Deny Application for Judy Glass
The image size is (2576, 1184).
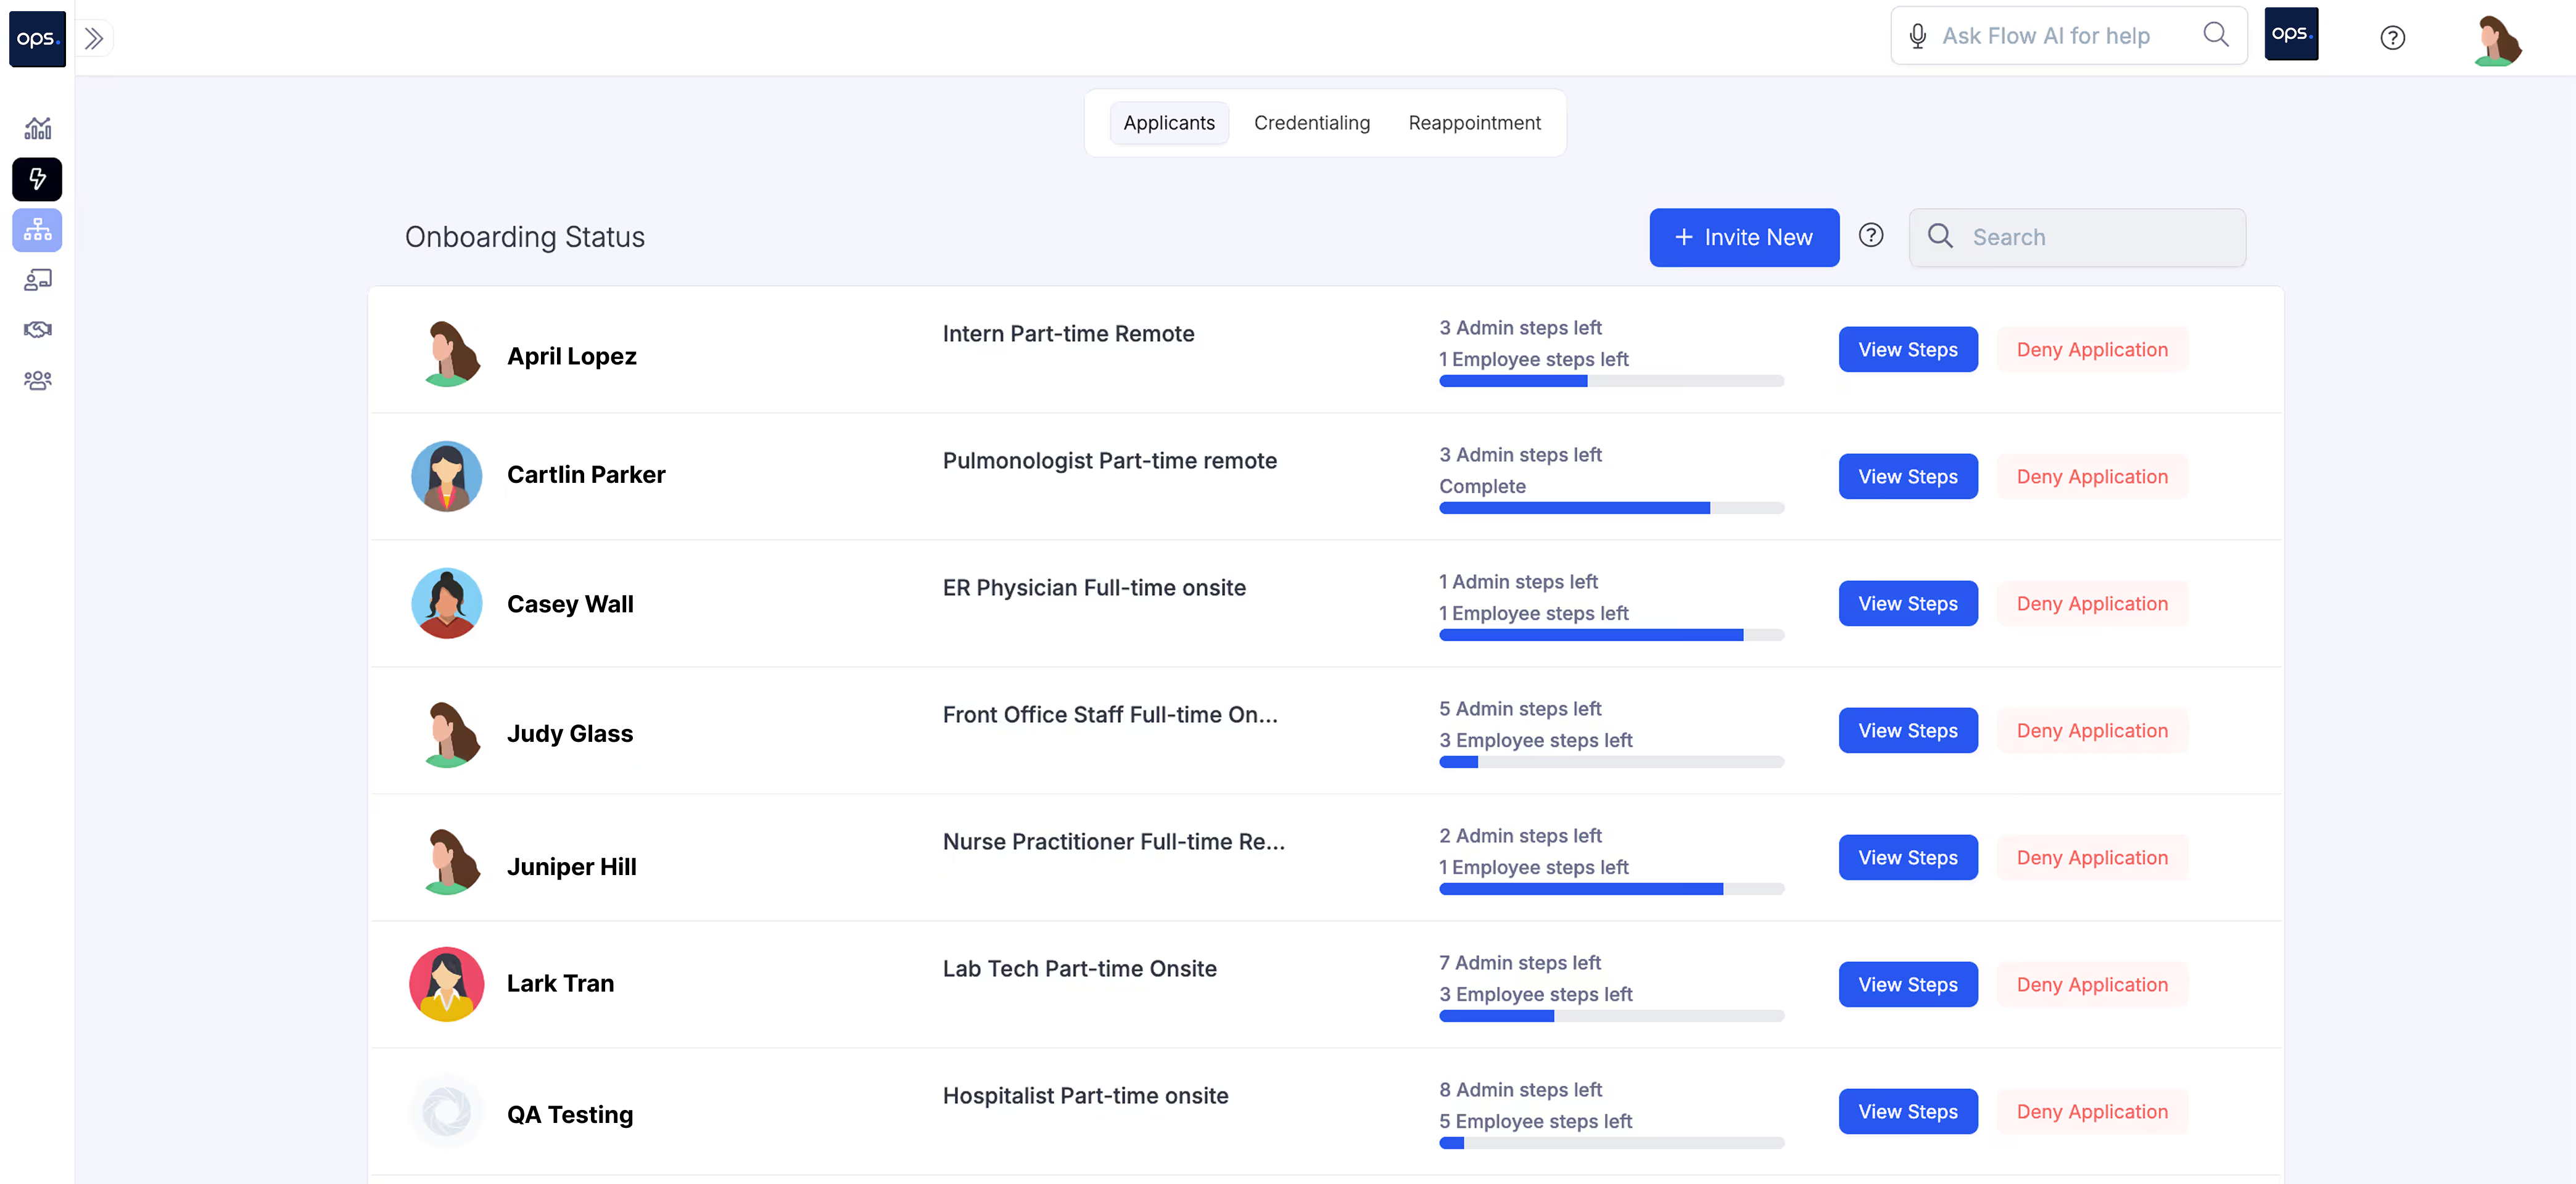(x=2091, y=731)
